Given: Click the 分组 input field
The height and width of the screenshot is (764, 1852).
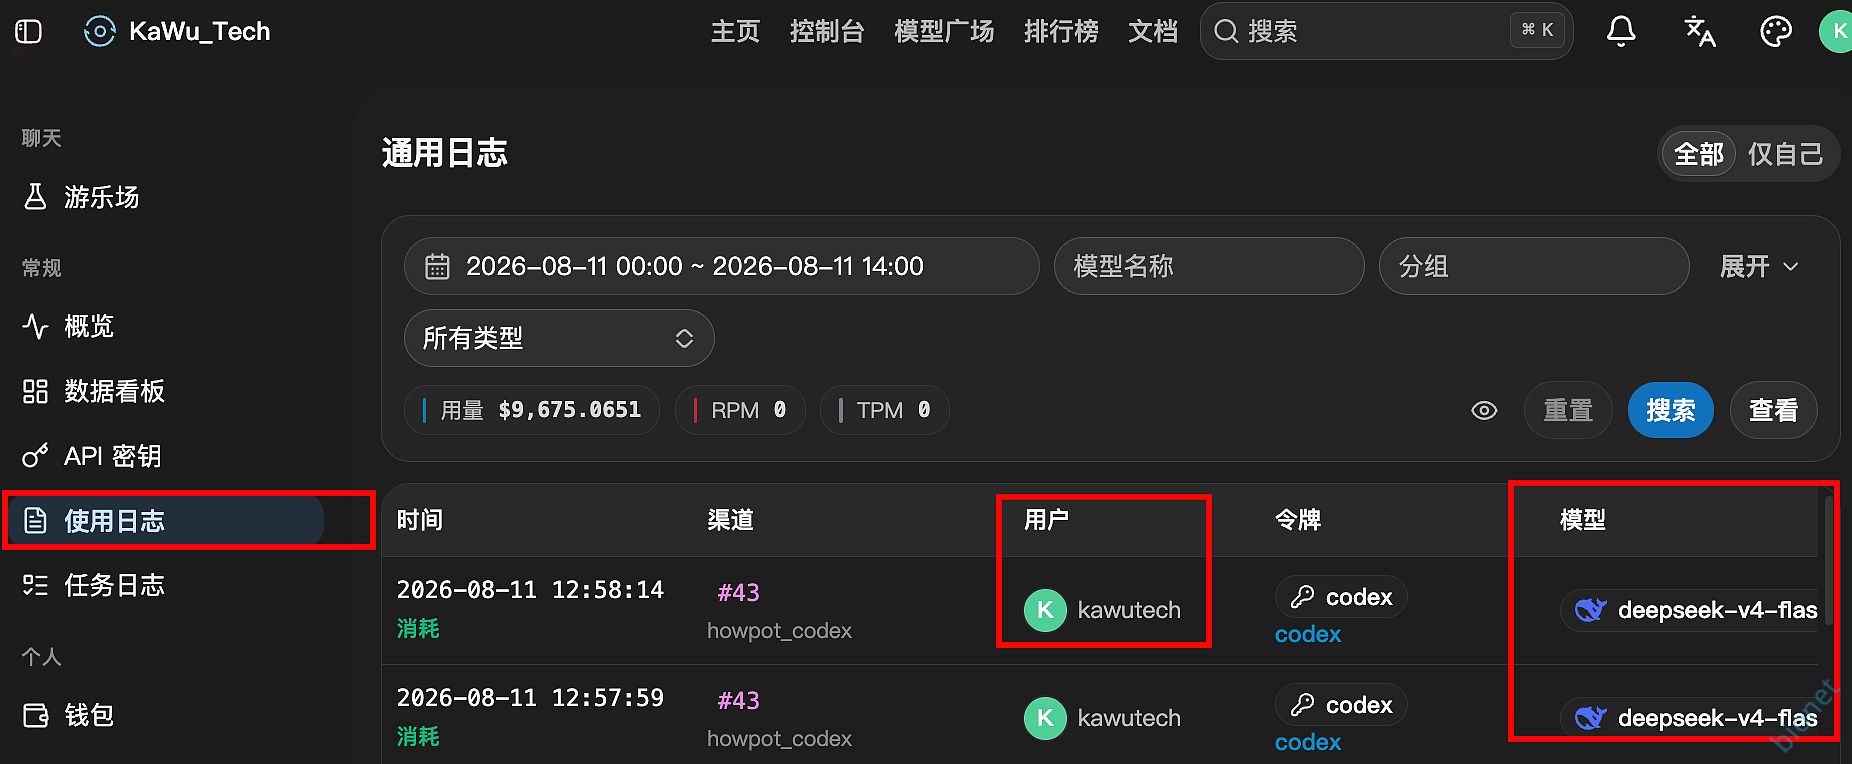Looking at the screenshot, I should coord(1534,266).
